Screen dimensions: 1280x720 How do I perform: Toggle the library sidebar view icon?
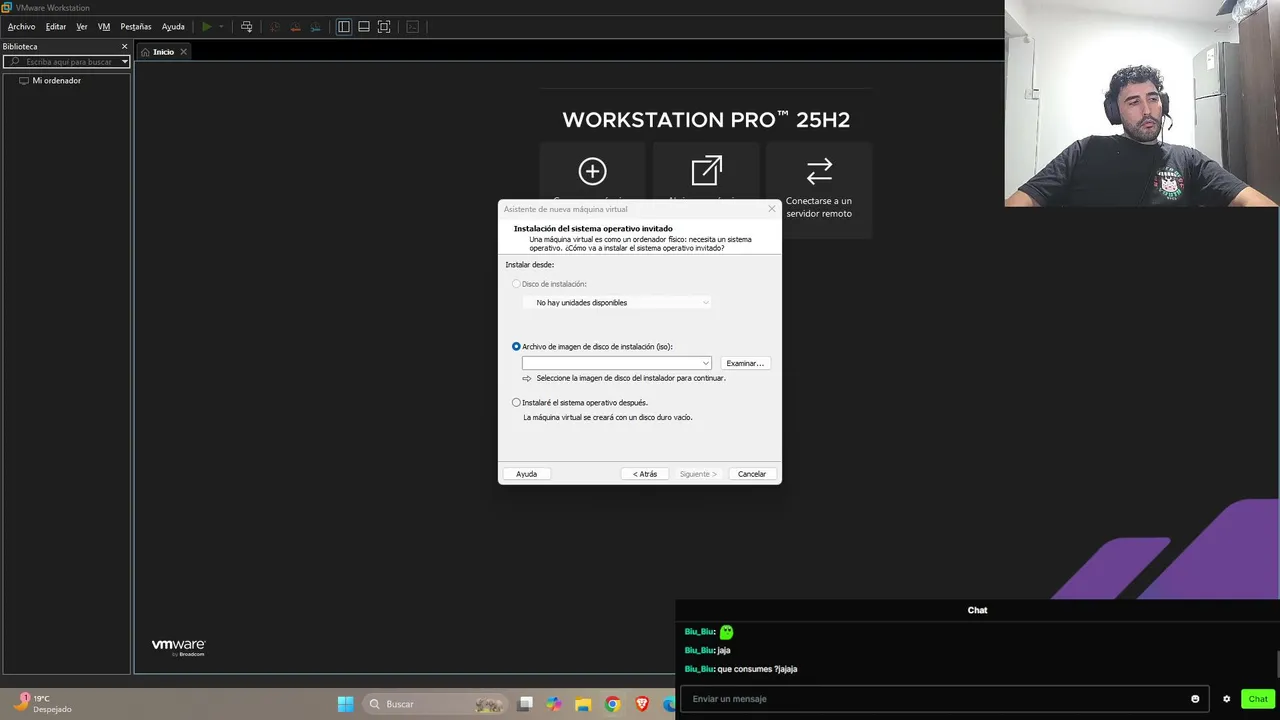[x=344, y=27]
